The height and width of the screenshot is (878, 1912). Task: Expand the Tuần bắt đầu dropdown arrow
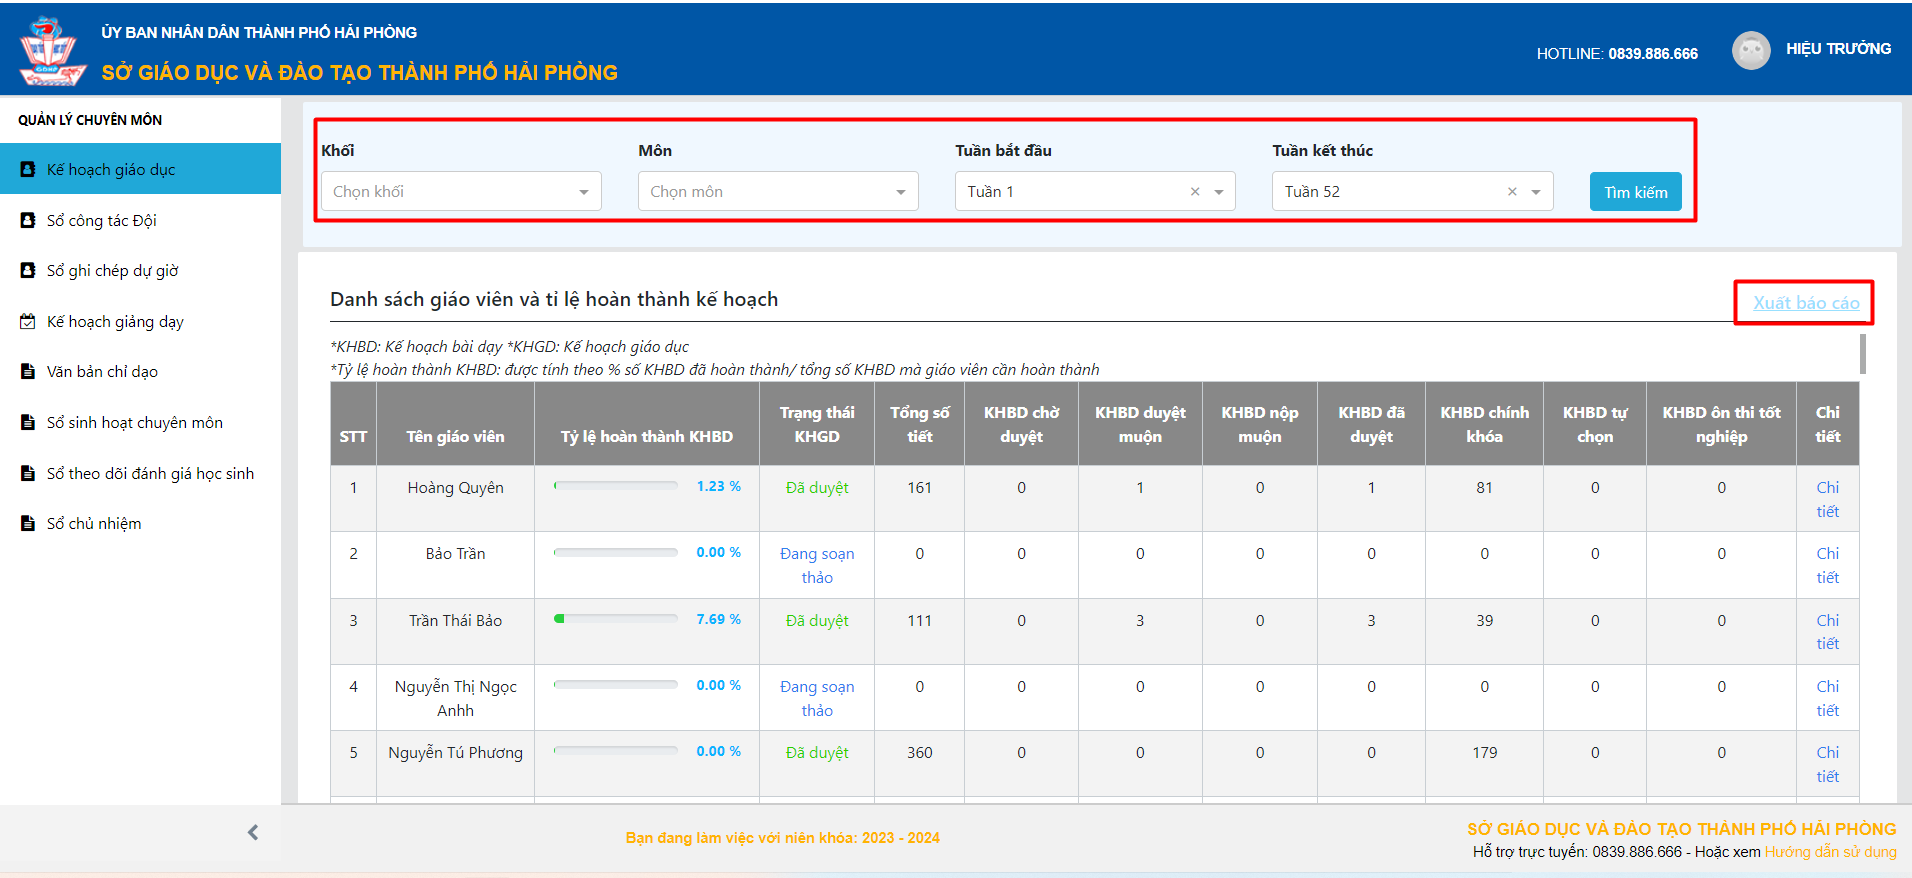click(1219, 192)
